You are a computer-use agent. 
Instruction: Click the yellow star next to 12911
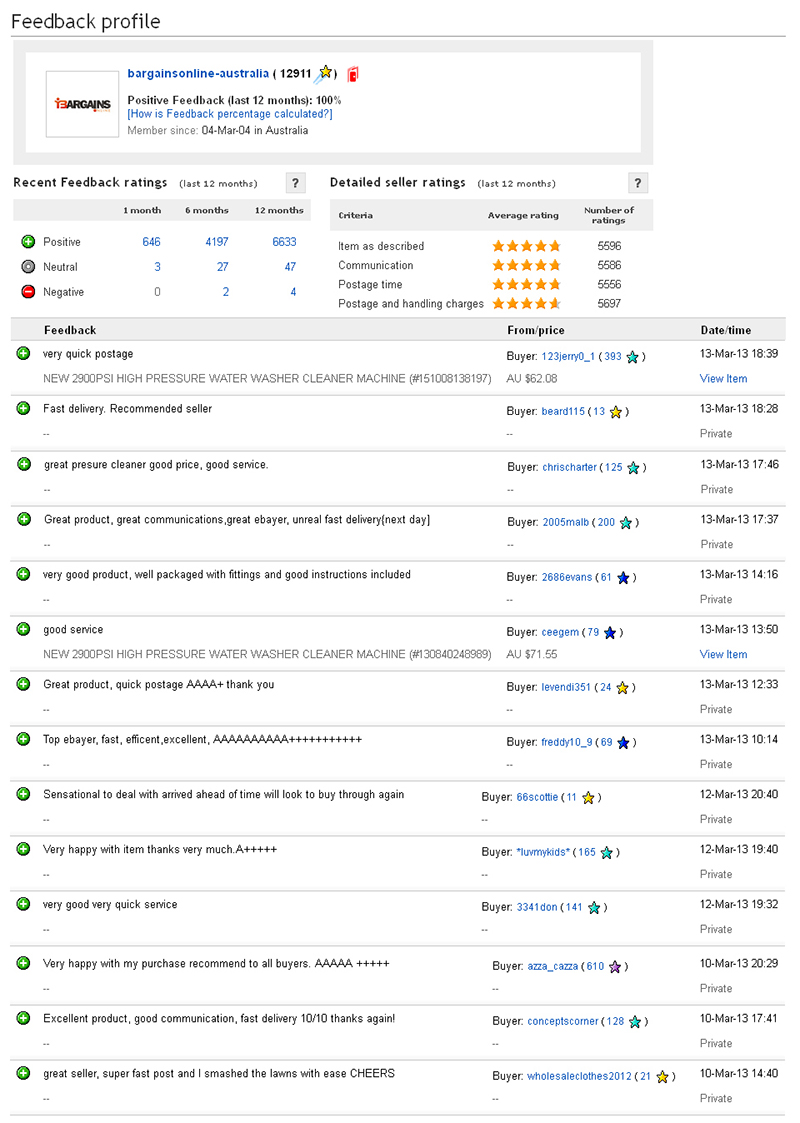[326, 72]
